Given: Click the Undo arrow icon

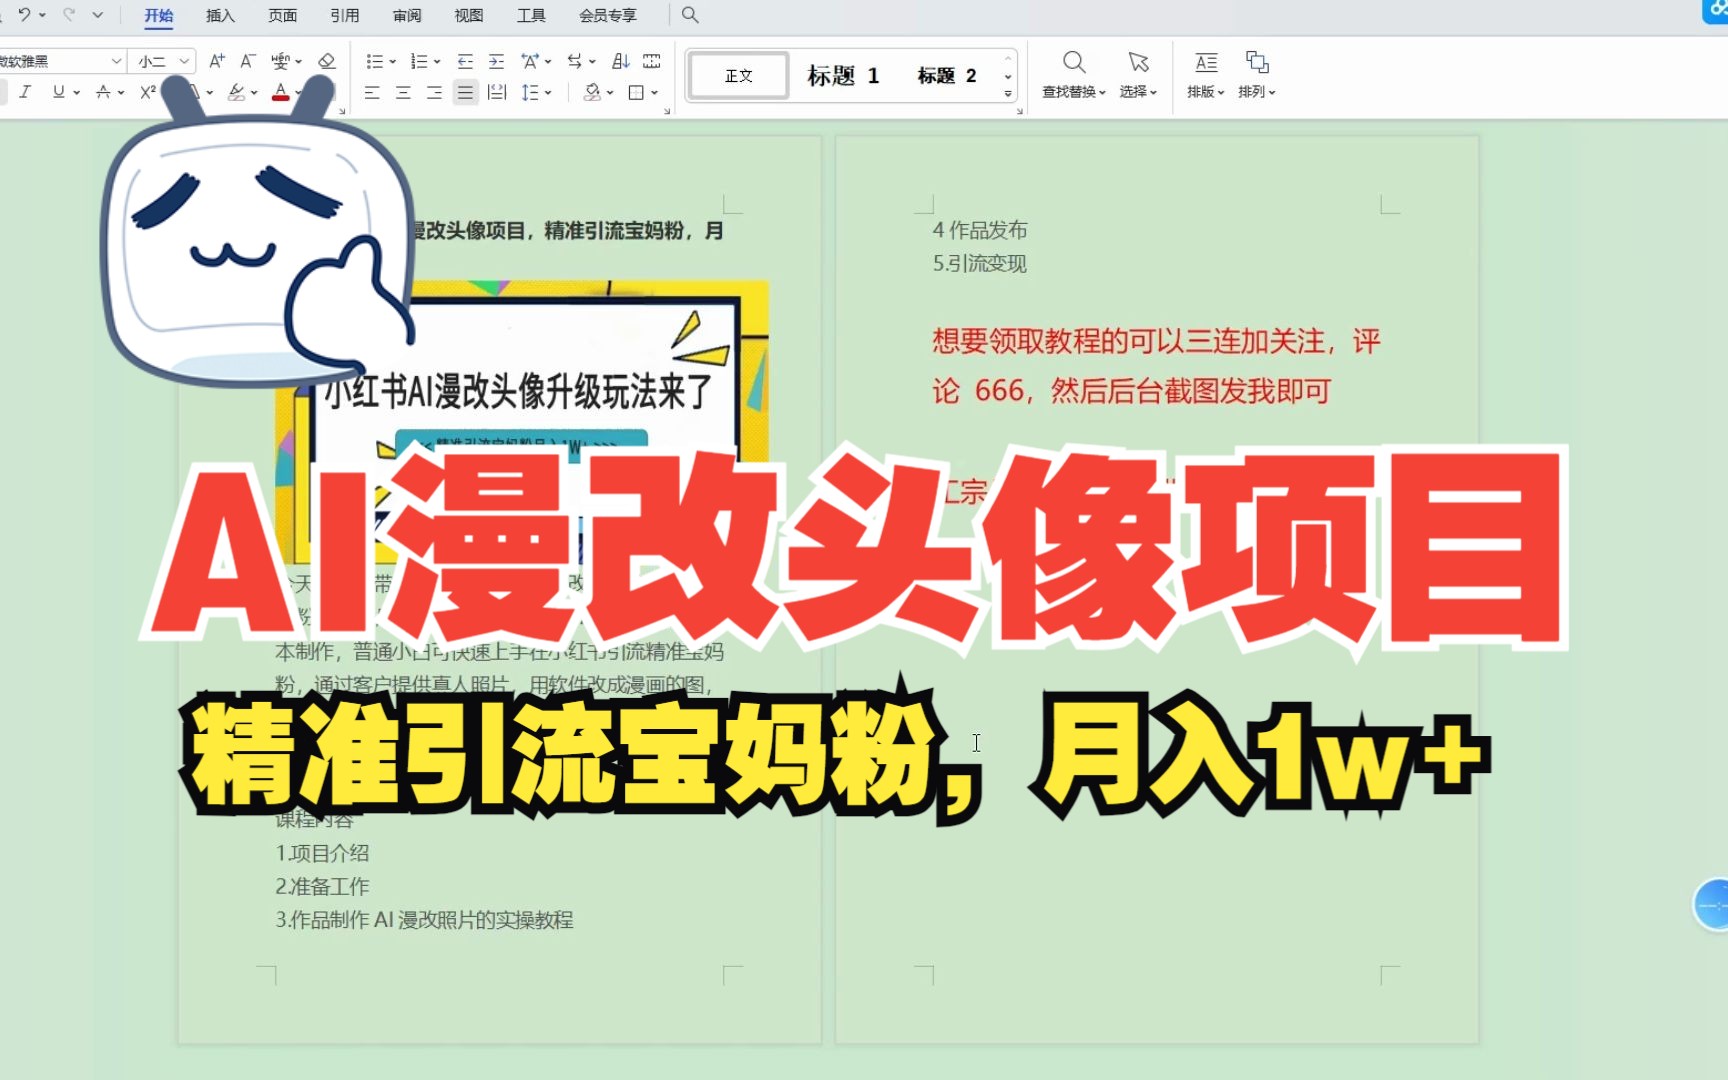Looking at the screenshot, I should [24, 15].
